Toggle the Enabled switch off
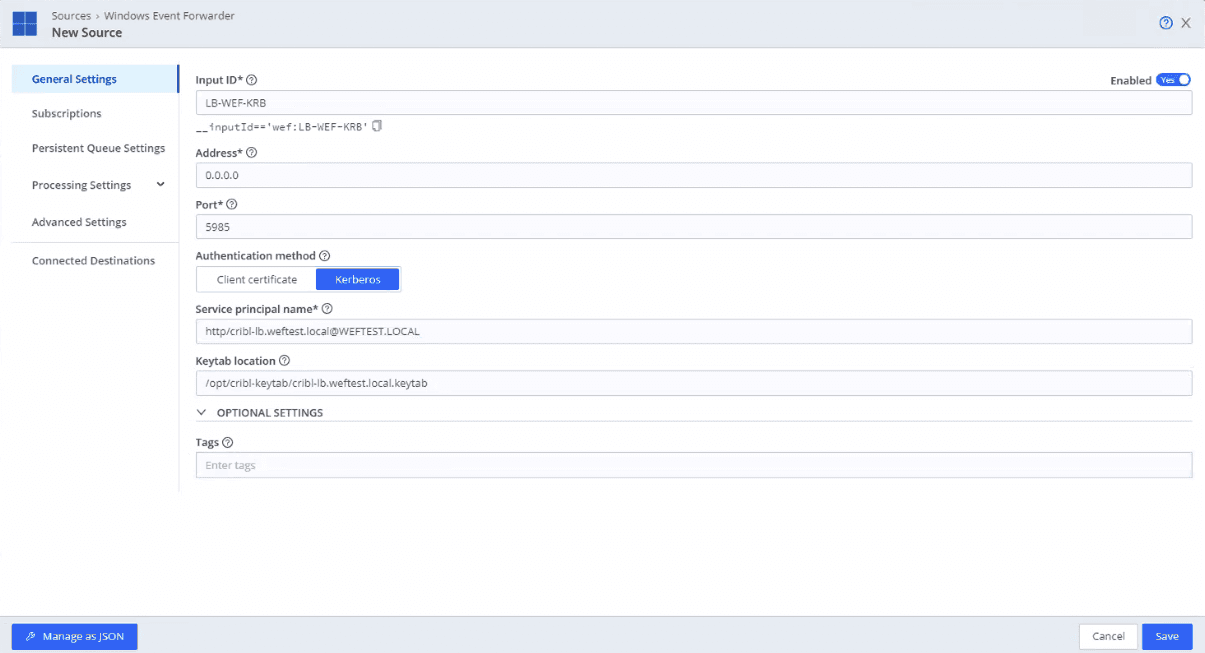Image resolution: width=1205 pixels, height=653 pixels. pyautogui.click(x=1173, y=80)
